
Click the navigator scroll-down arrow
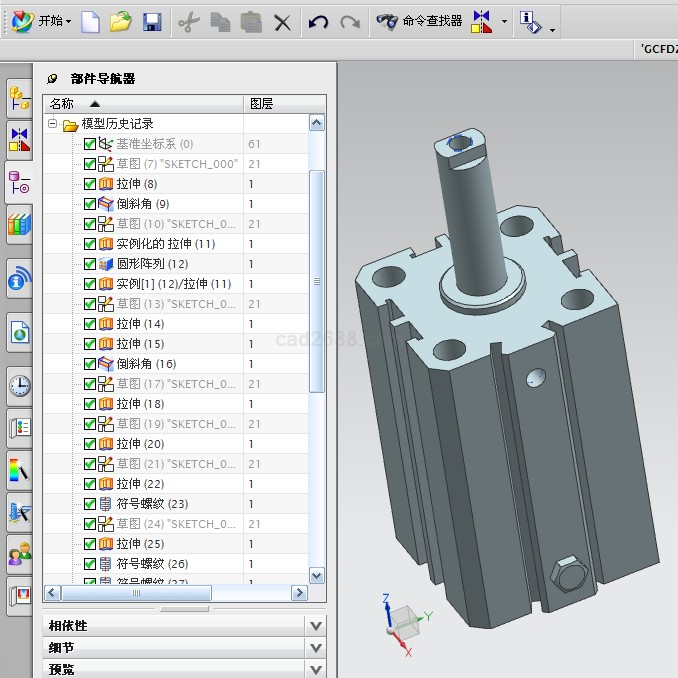[x=317, y=575]
